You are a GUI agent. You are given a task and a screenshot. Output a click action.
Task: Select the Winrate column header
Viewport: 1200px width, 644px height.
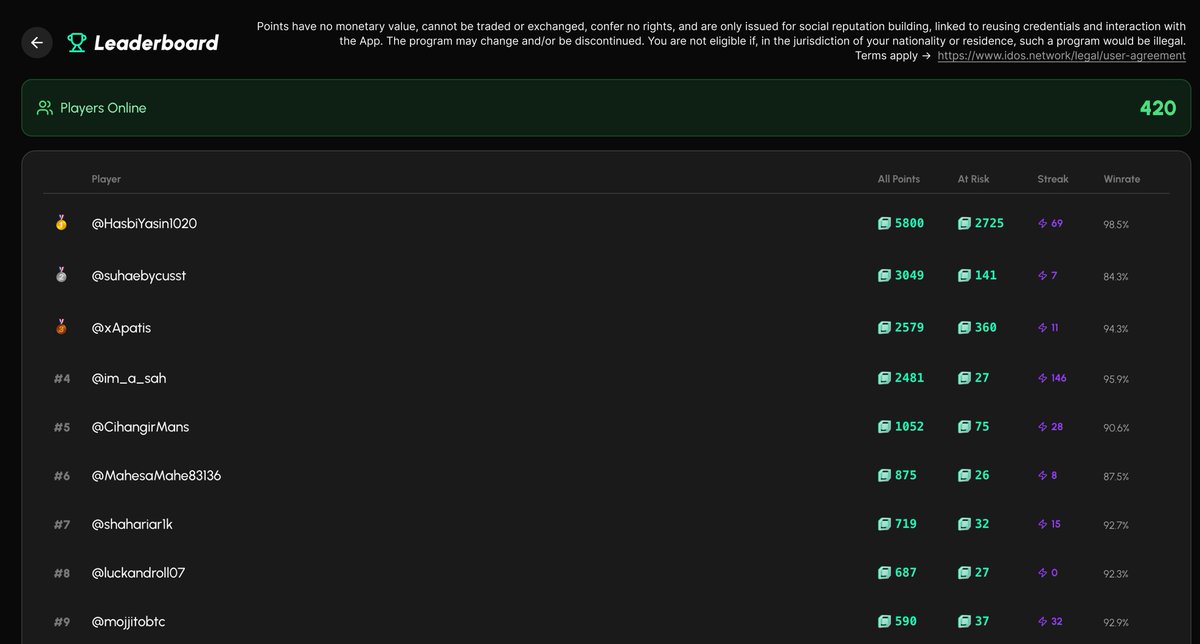(x=1121, y=179)
